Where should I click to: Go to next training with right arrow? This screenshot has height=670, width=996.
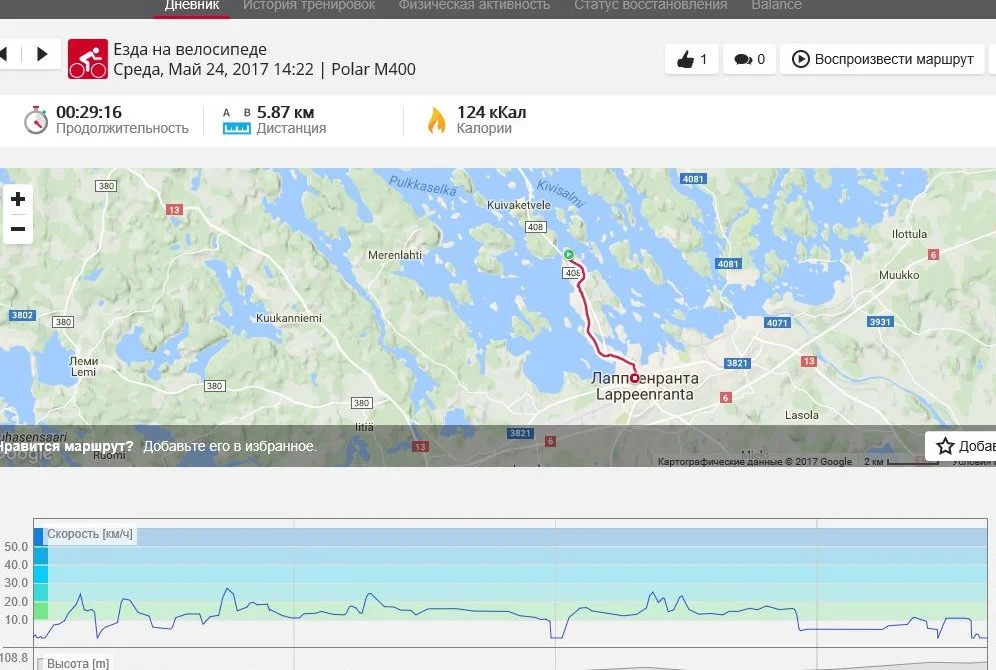(42, 54)
